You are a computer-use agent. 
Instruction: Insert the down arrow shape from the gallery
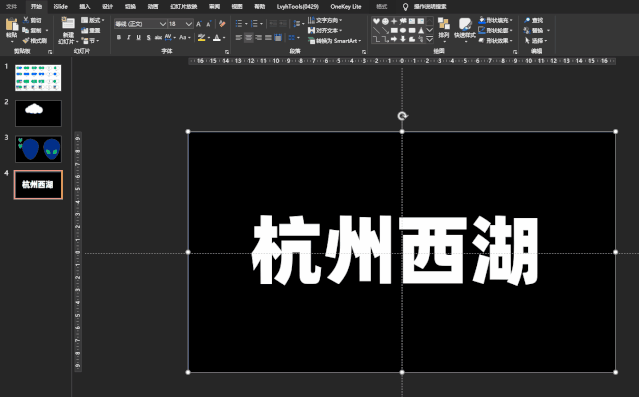point(403,39)
